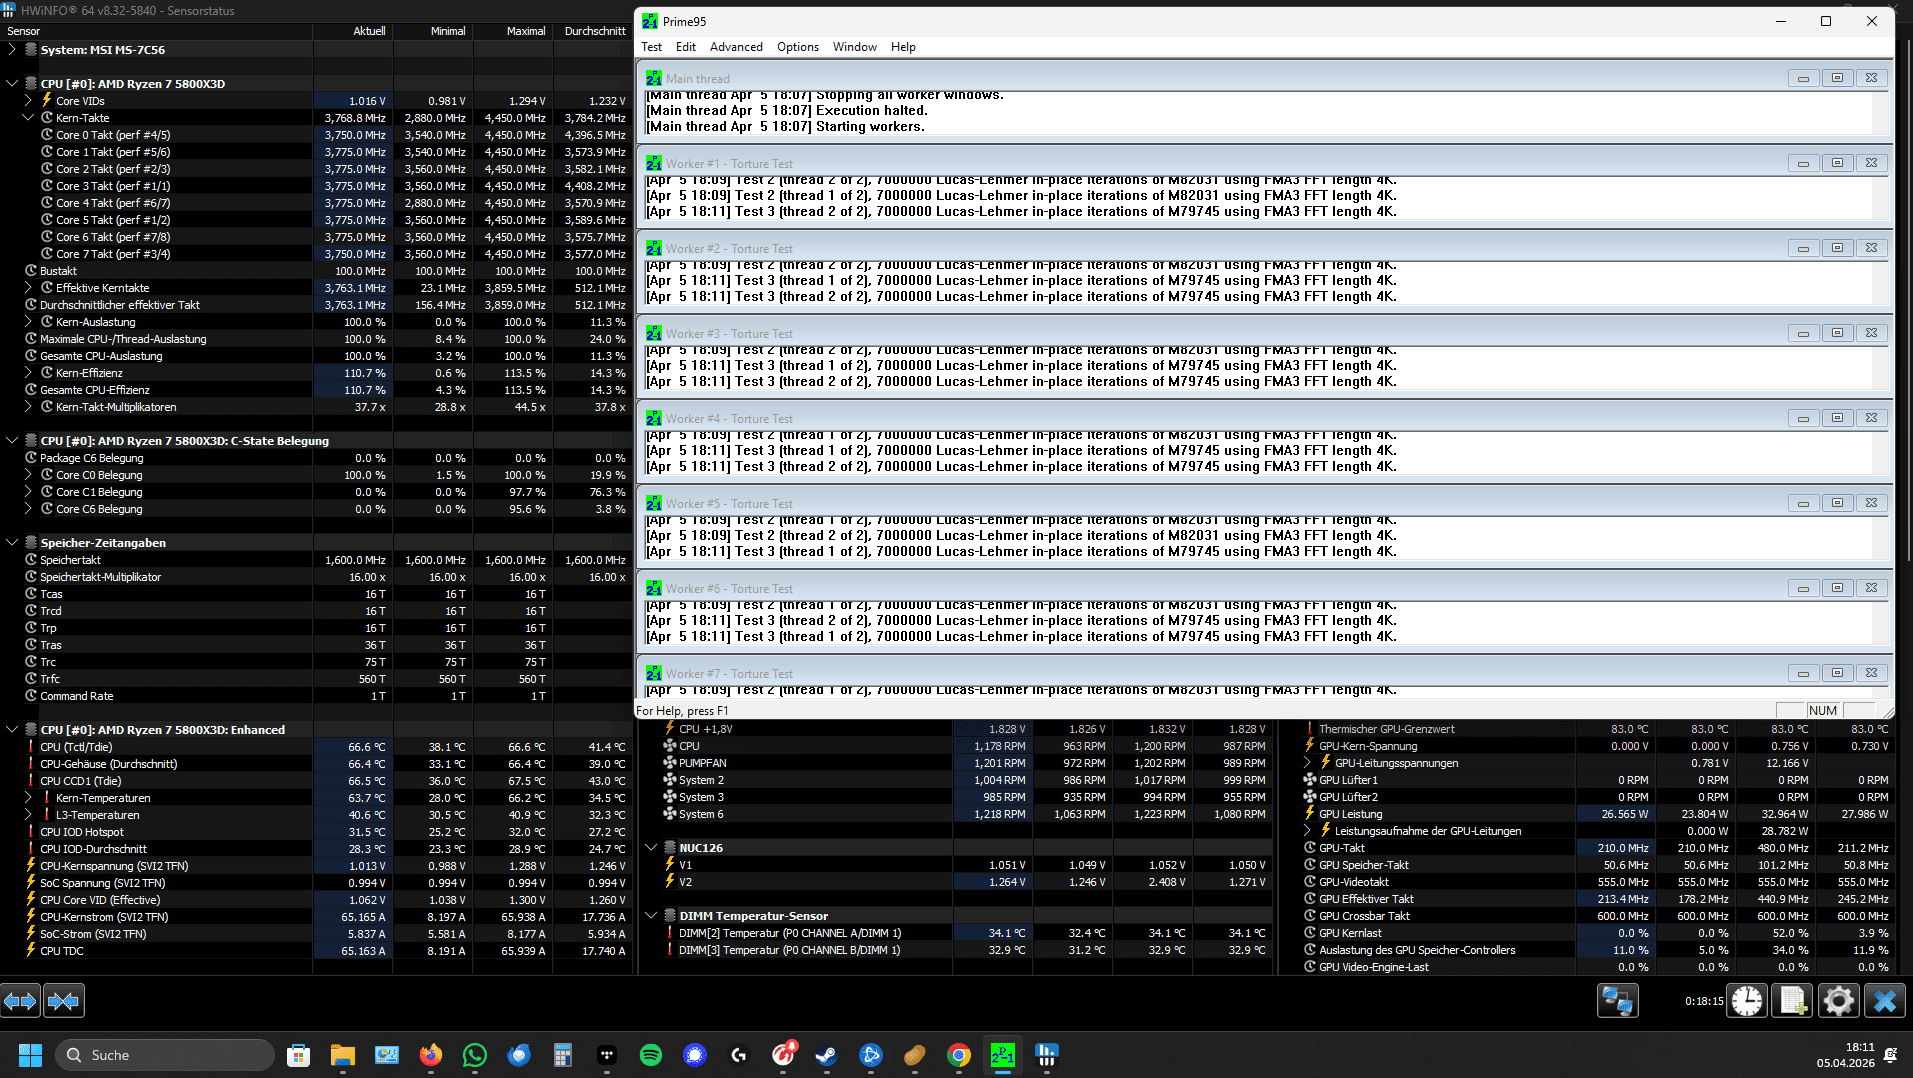Open Spotify from the taskbar
This screenshot has height=1078, width=1913.
[x=651, y=1055]
